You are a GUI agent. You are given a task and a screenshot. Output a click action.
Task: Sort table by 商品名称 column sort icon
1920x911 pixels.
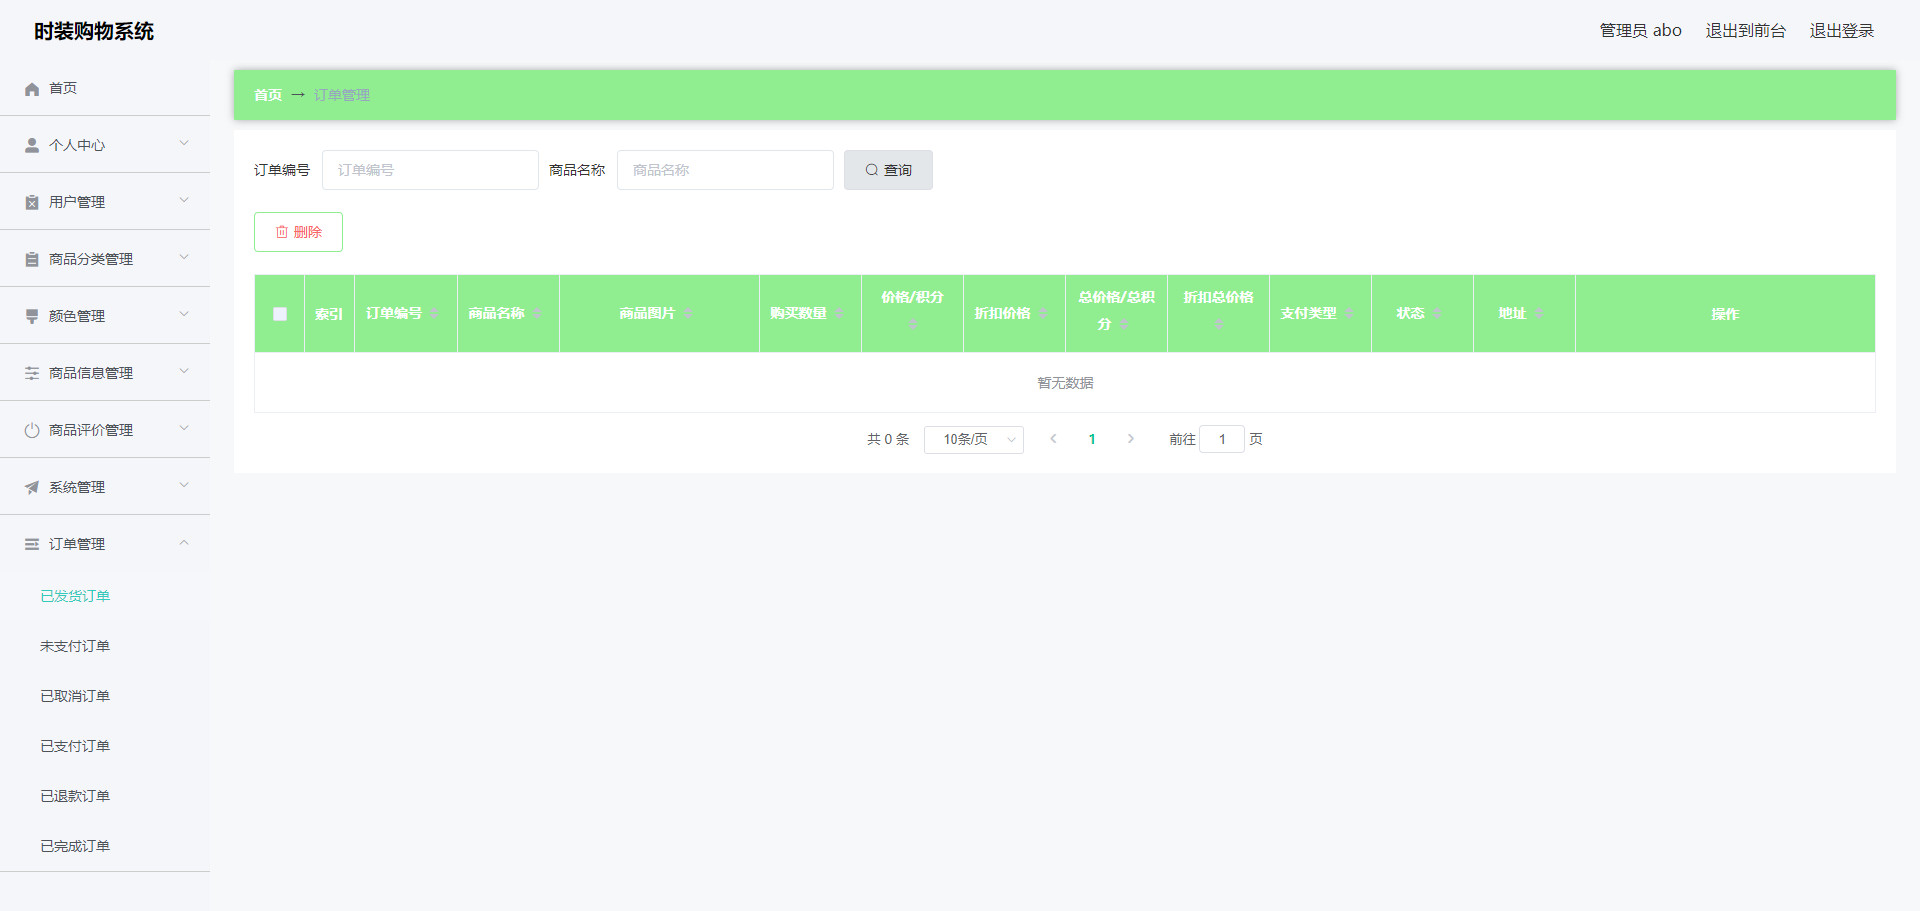[x=537, y=314]
